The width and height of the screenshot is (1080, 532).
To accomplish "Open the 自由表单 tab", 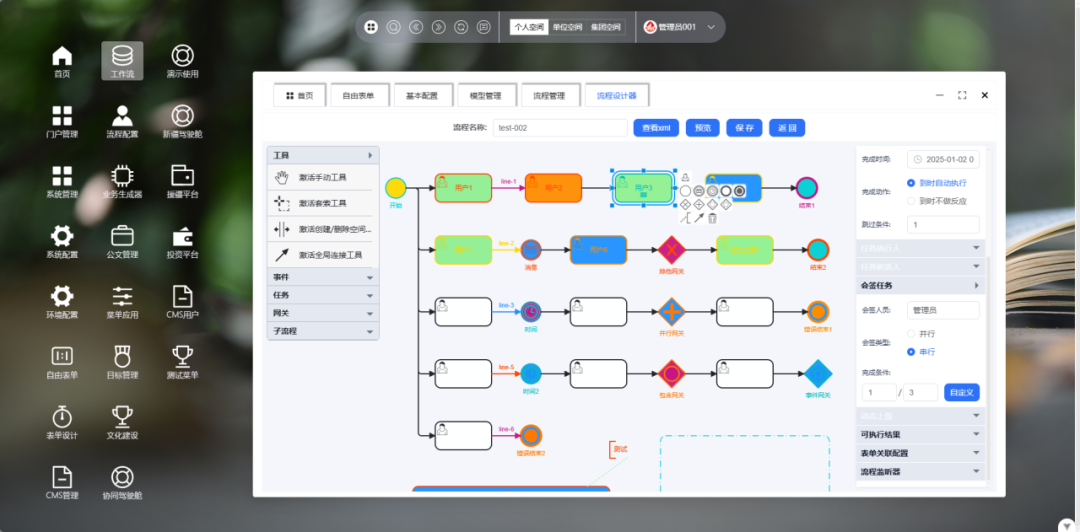I will [x=358, y=96].
